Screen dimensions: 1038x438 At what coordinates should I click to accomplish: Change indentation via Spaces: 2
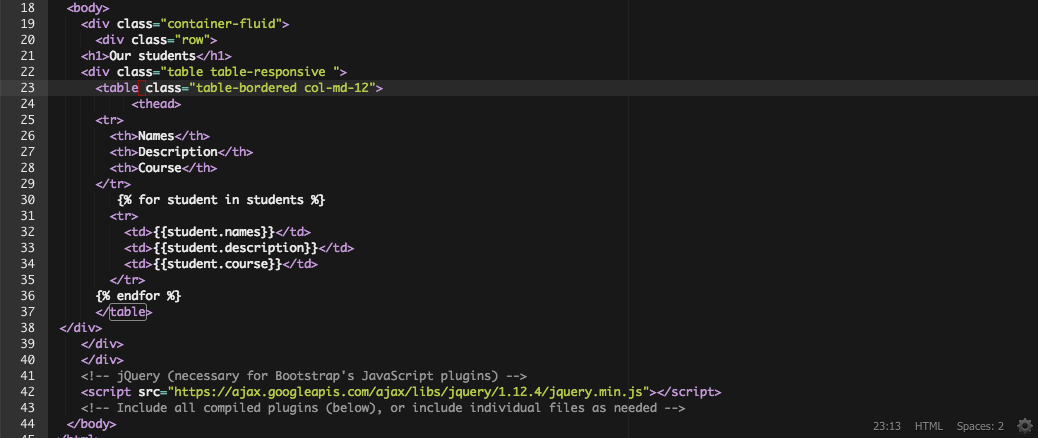coord(980,426)
